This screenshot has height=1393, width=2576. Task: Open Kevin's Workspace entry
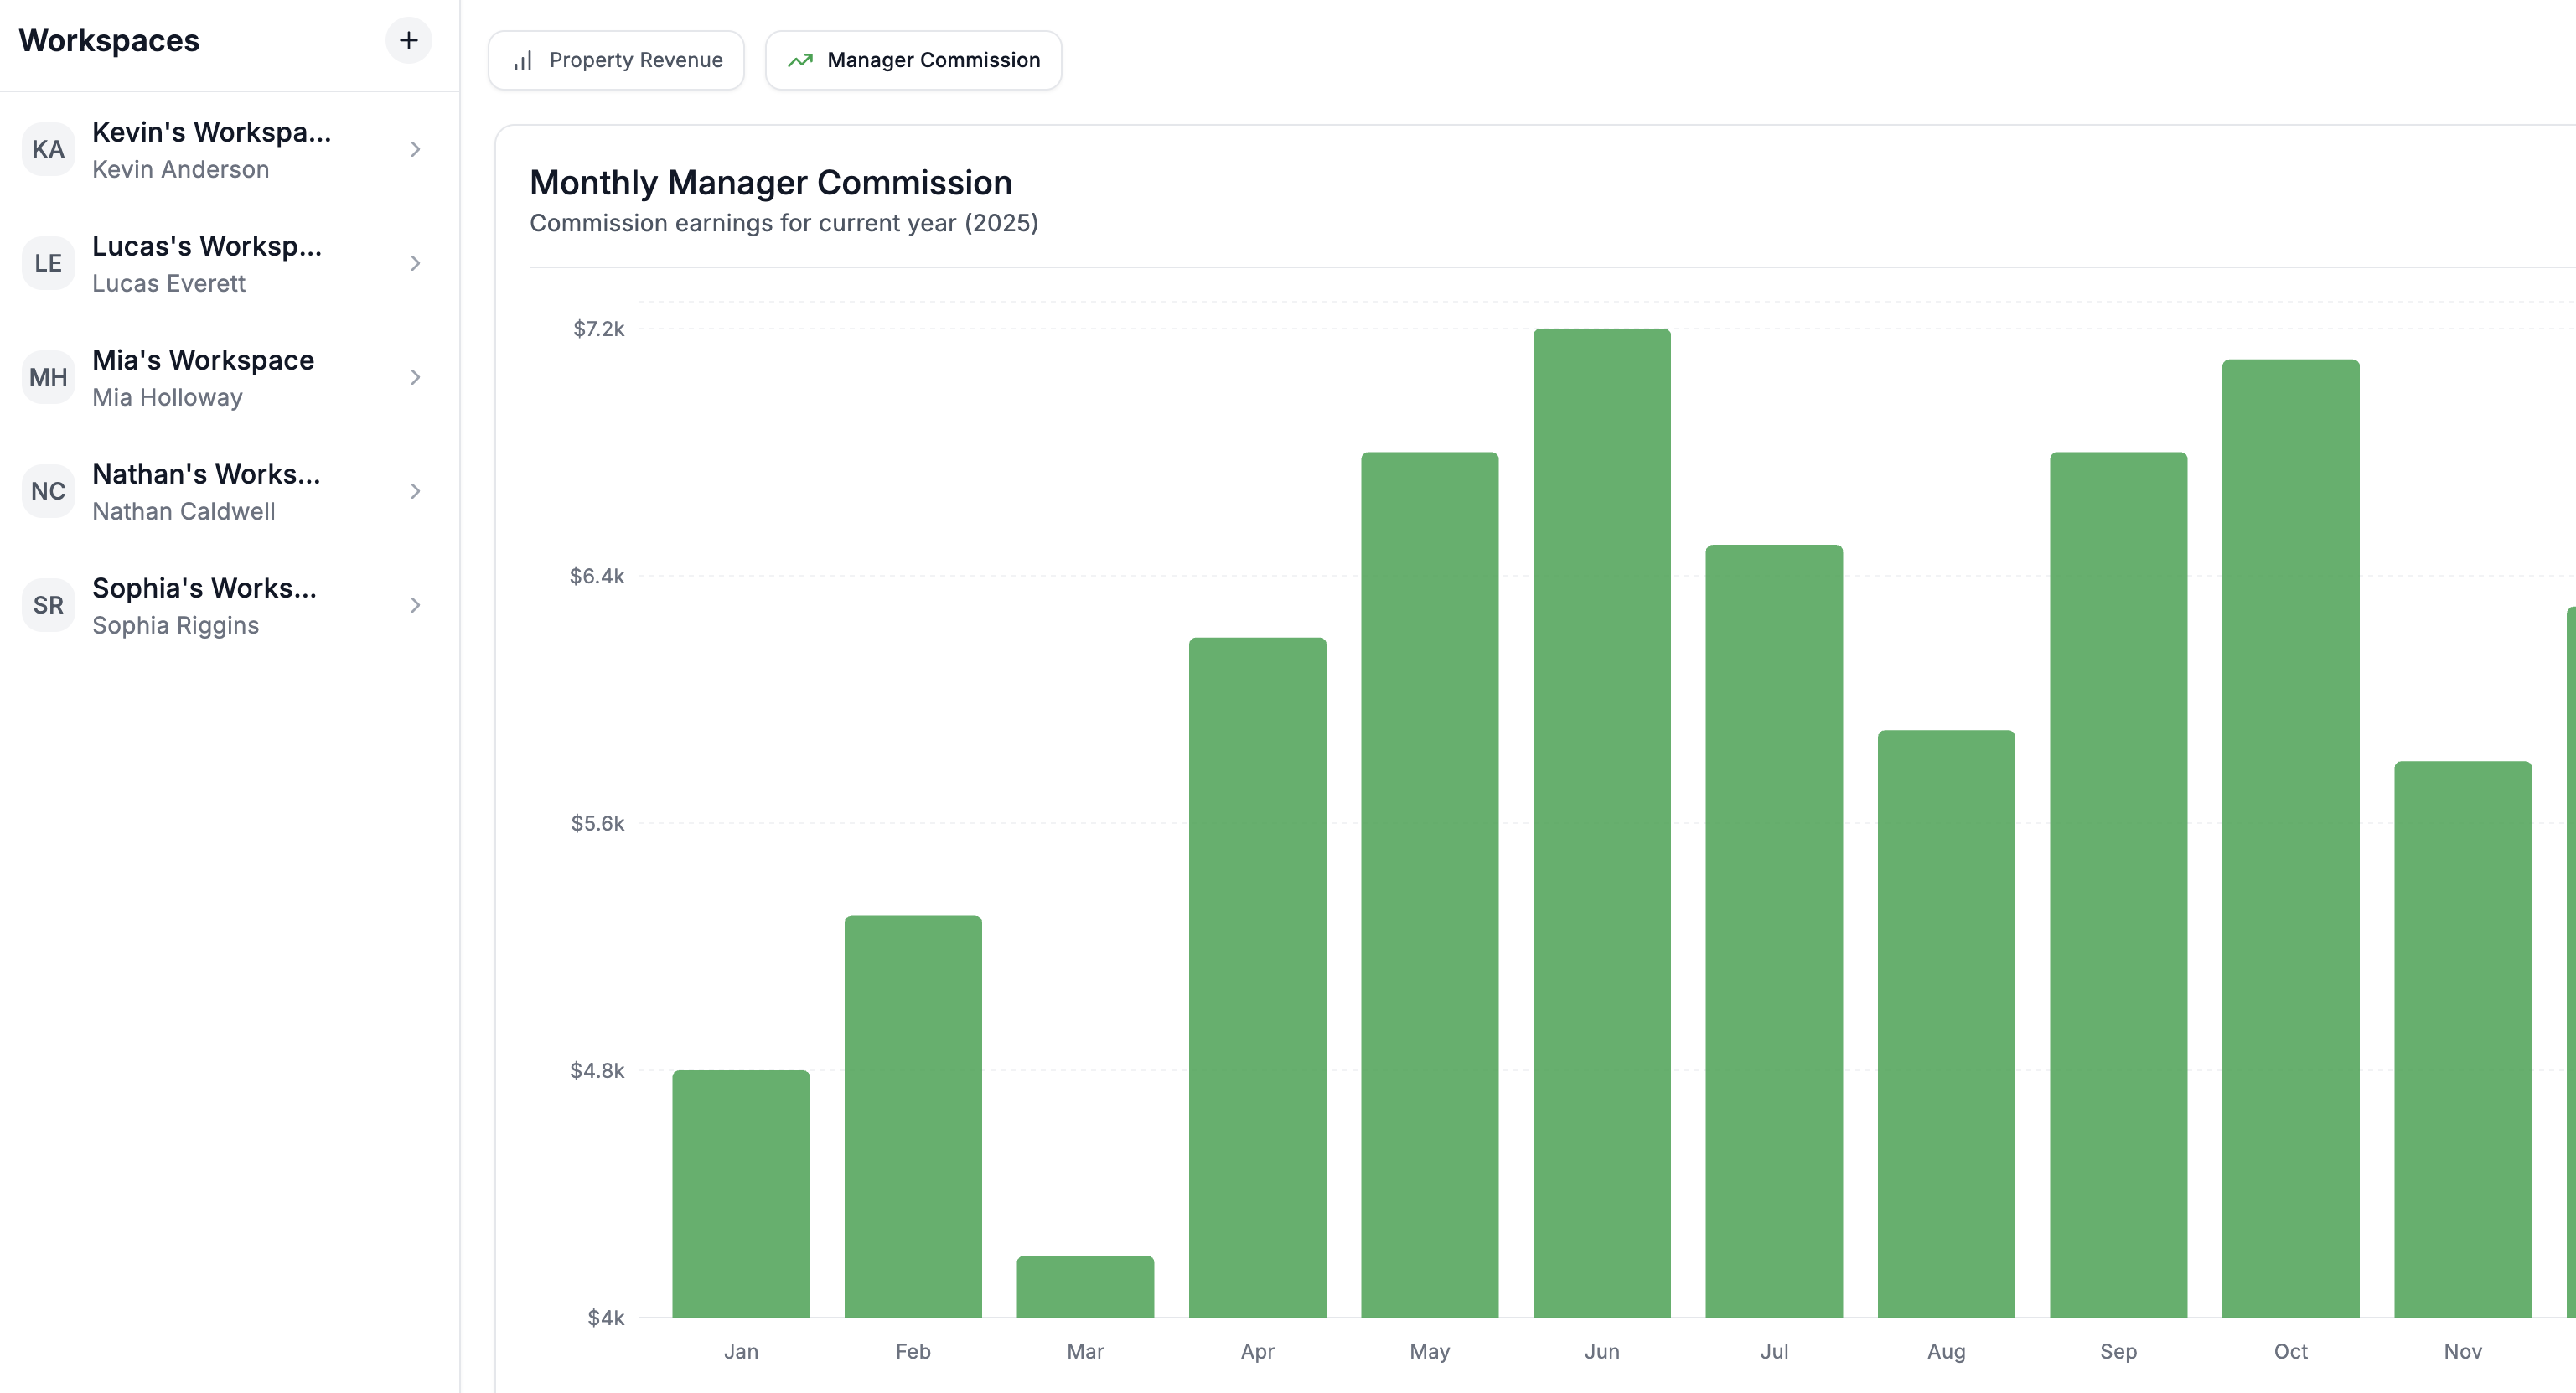coord(229,150)
